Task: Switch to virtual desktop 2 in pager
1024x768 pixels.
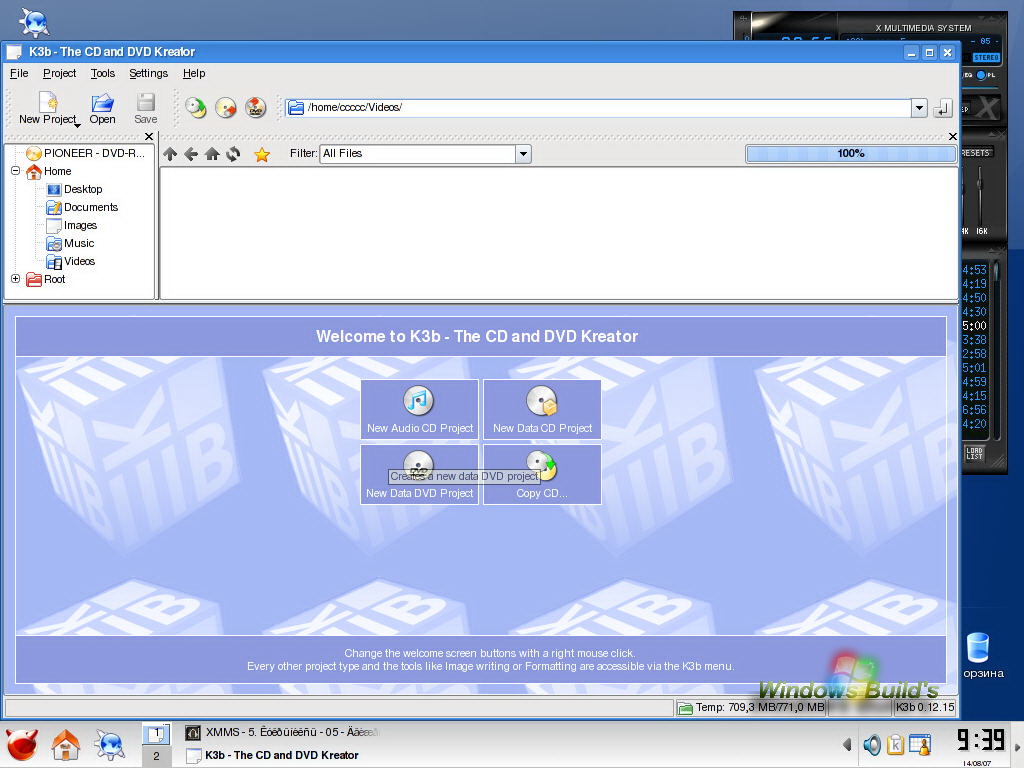Action: click(156, 756)
